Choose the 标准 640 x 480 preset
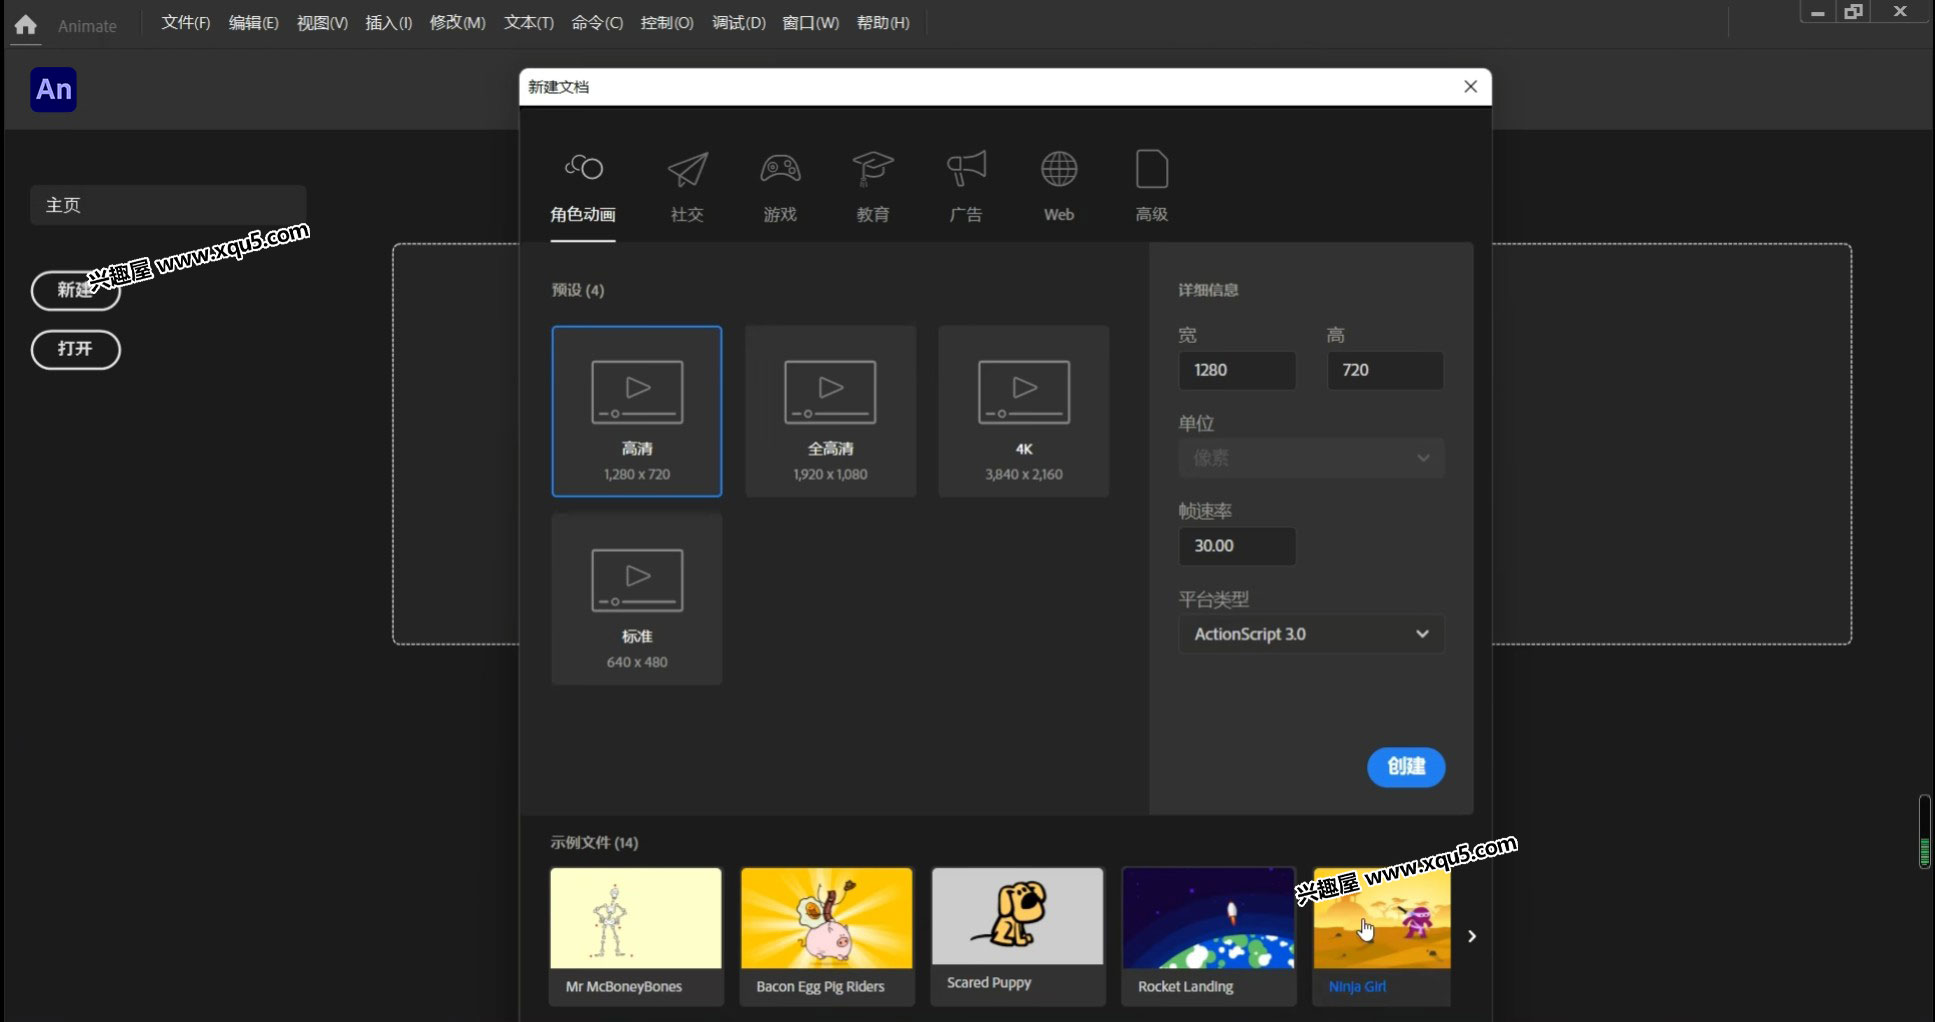This screenshot has width=1935, height=1022. click(x=637, y=599)
